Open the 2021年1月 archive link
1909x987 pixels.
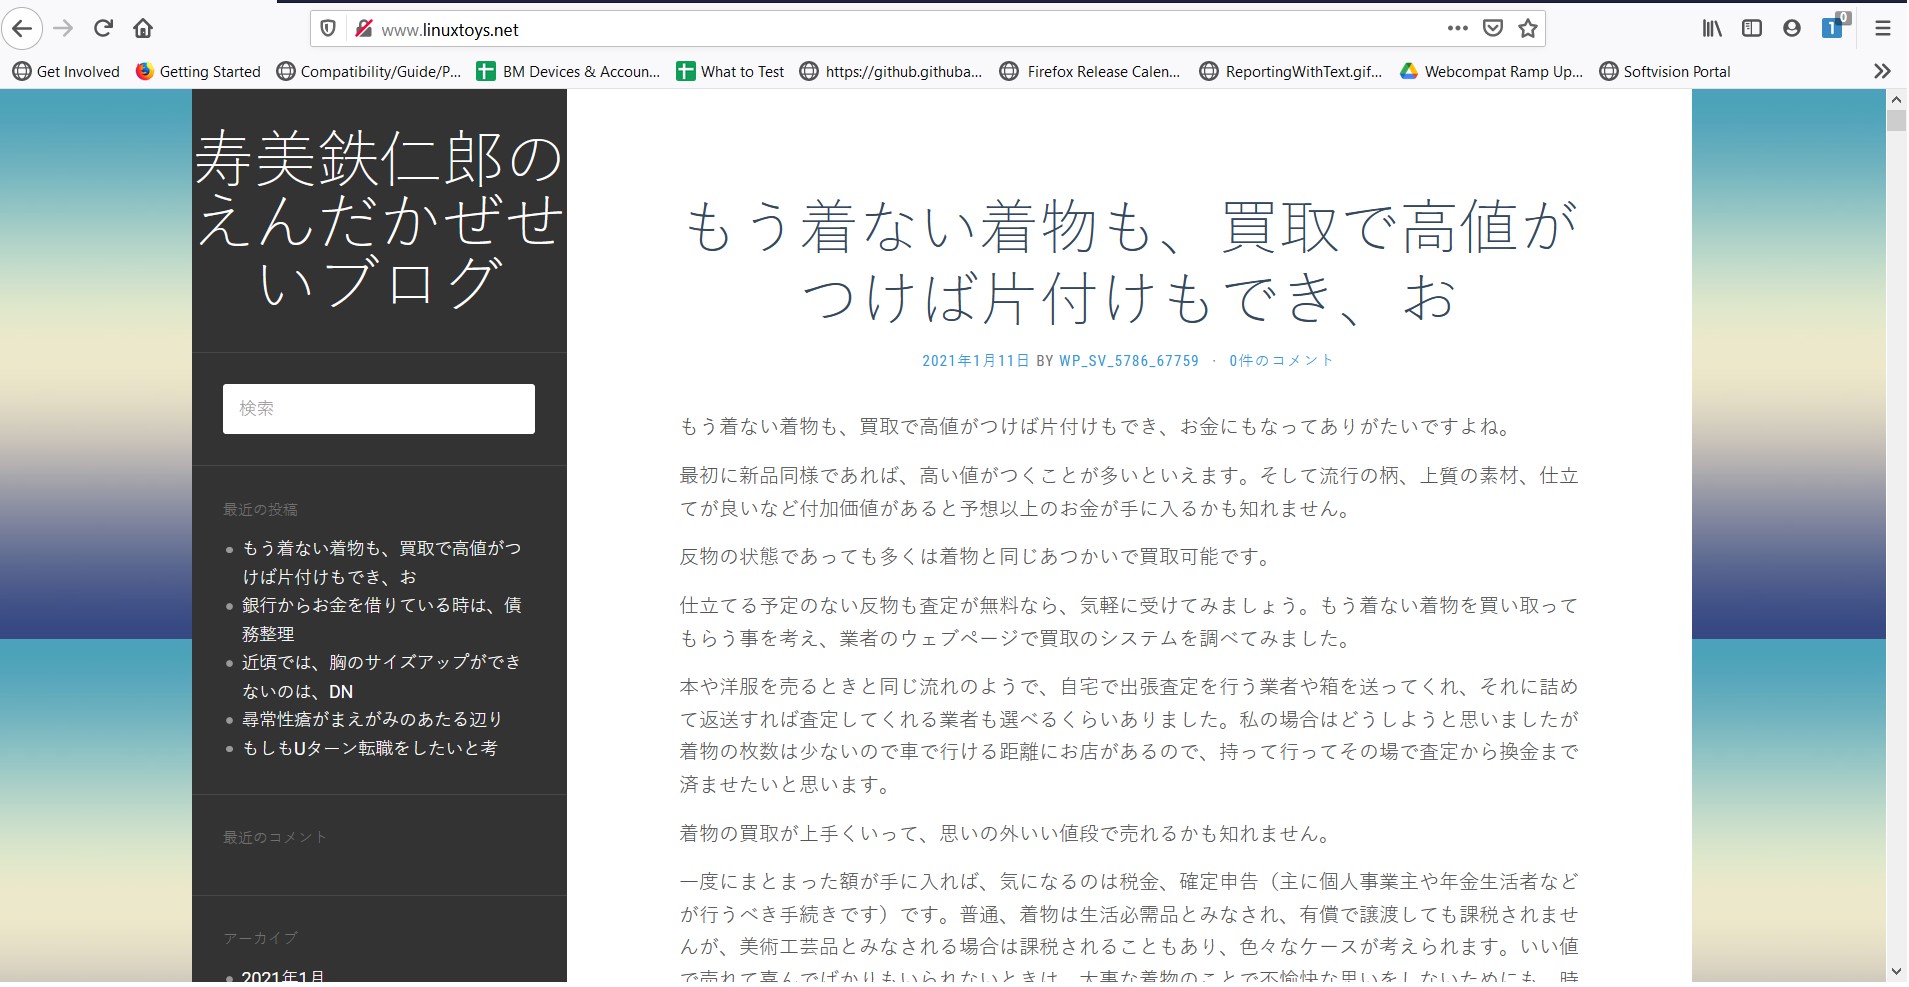[283, 976]
